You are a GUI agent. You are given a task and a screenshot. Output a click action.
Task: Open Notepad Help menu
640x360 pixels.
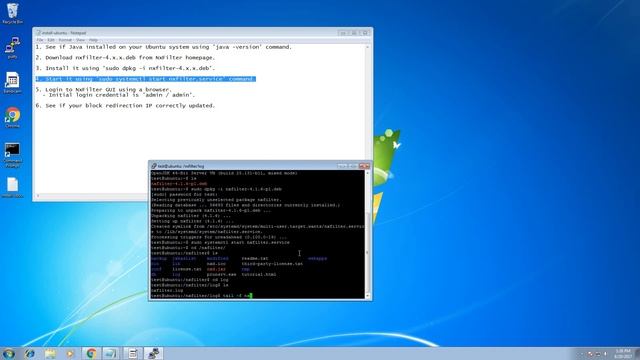pos(93,40)
